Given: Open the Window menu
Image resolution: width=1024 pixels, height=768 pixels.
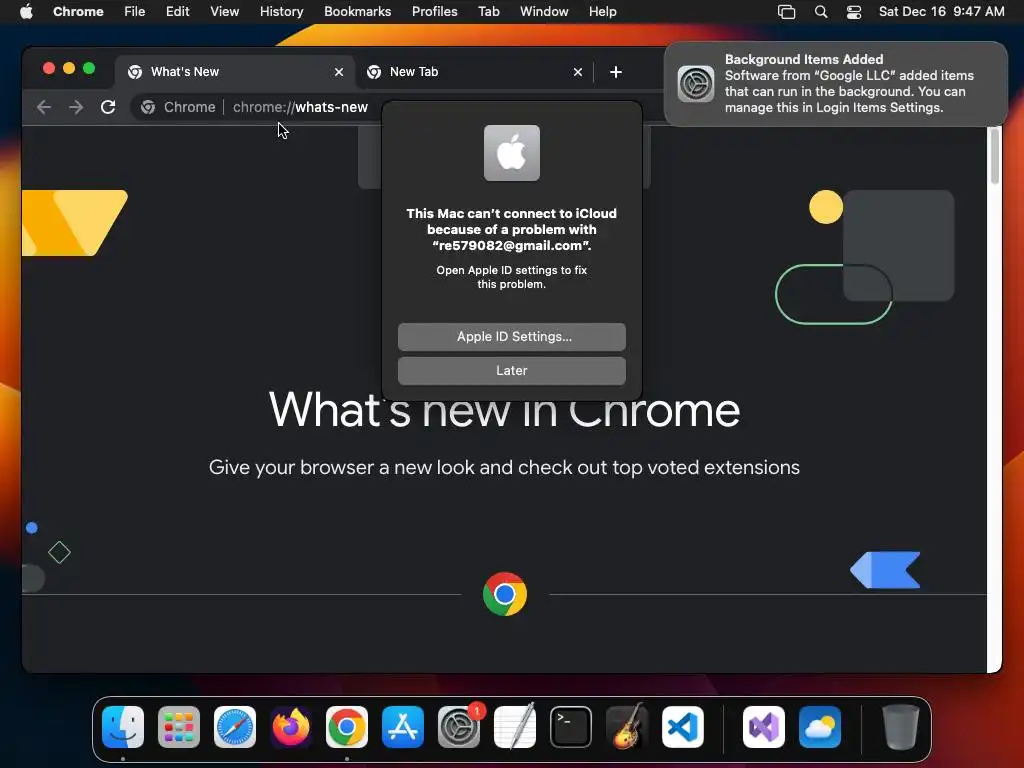Looking at the screenshot, I should [x=544, y=12].
